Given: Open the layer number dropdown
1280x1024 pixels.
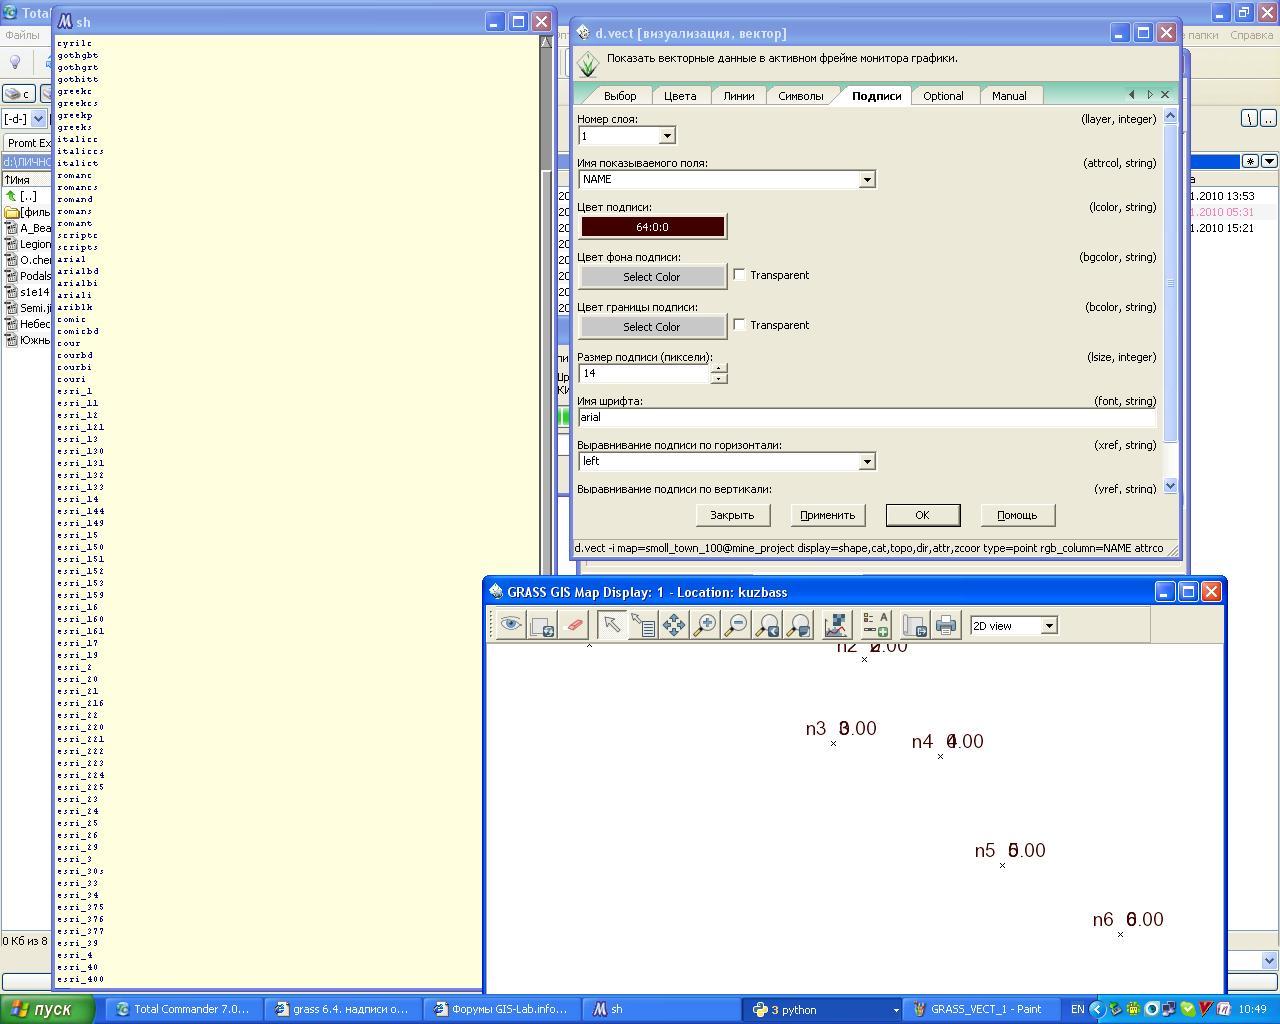Looking at the screenshot, I should point(667,135).
